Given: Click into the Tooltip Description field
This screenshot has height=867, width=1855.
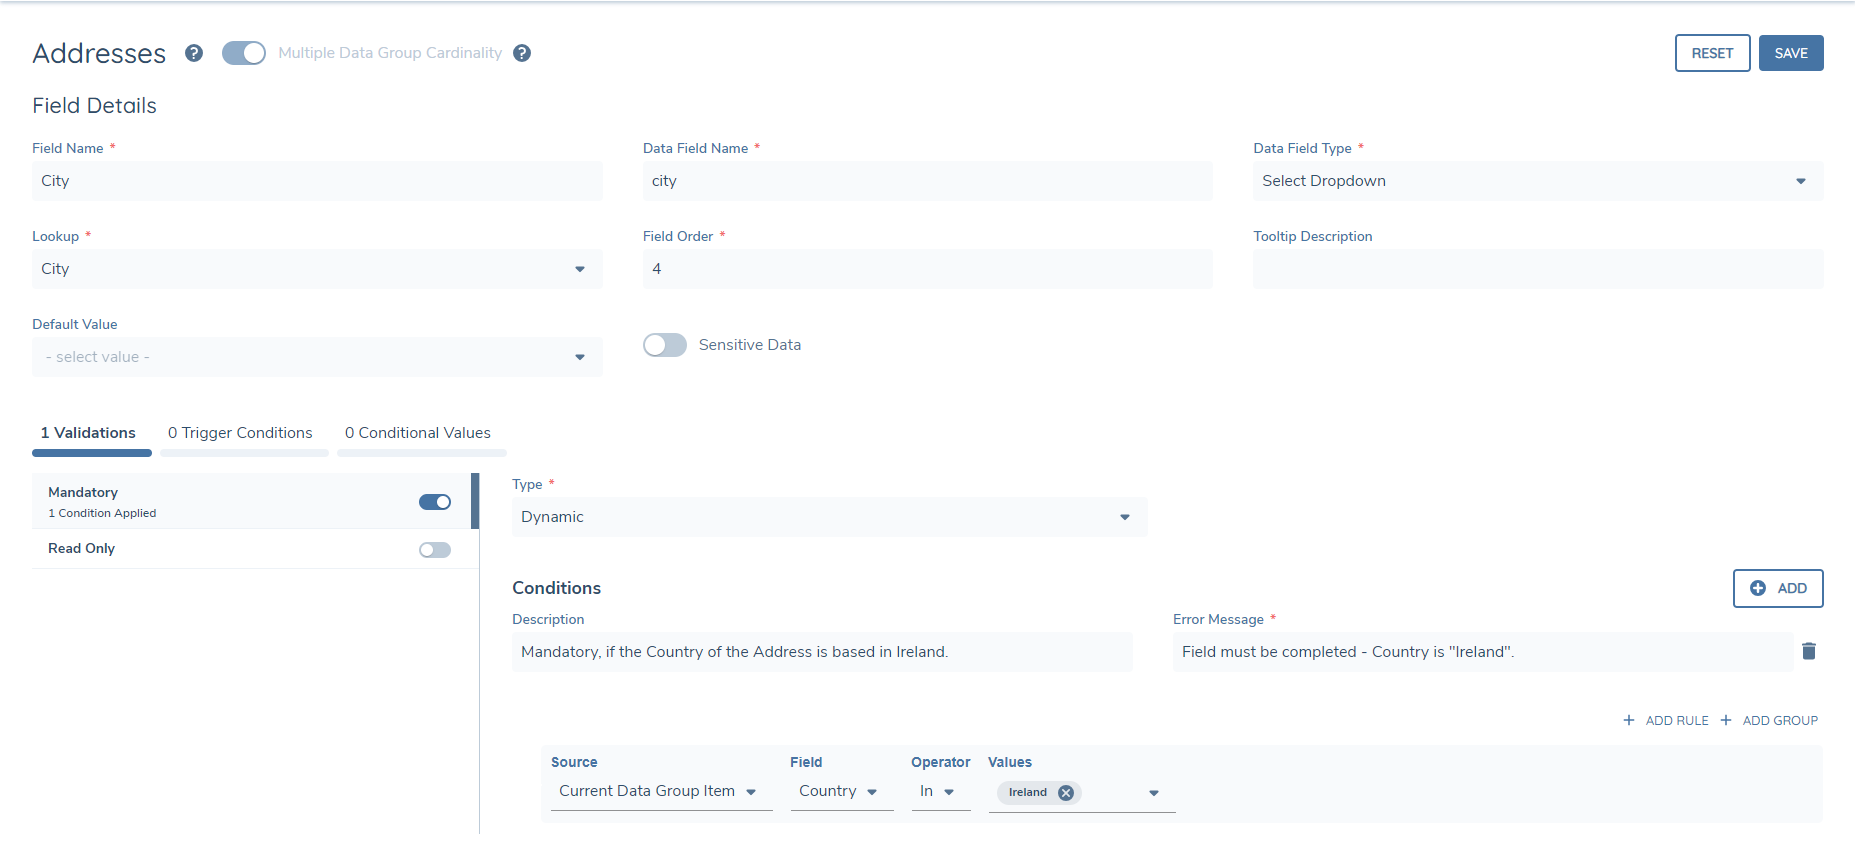Looking at the screenshot, I should tap(1537, 269).
